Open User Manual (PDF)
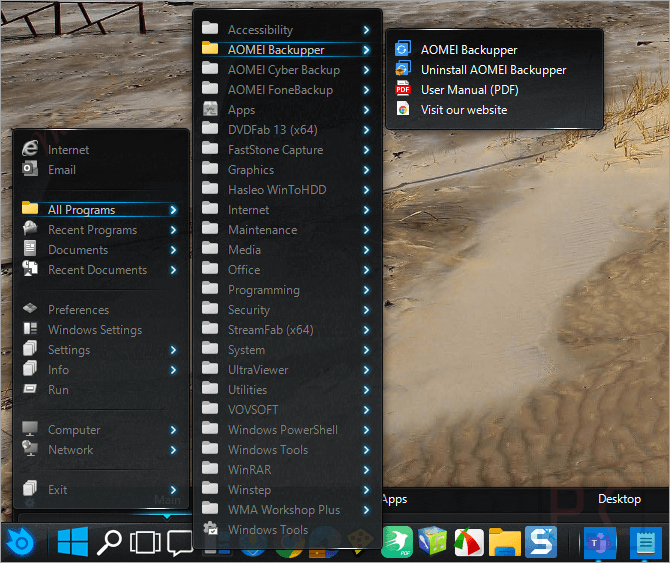670x563 pixels. coord(470,90)
